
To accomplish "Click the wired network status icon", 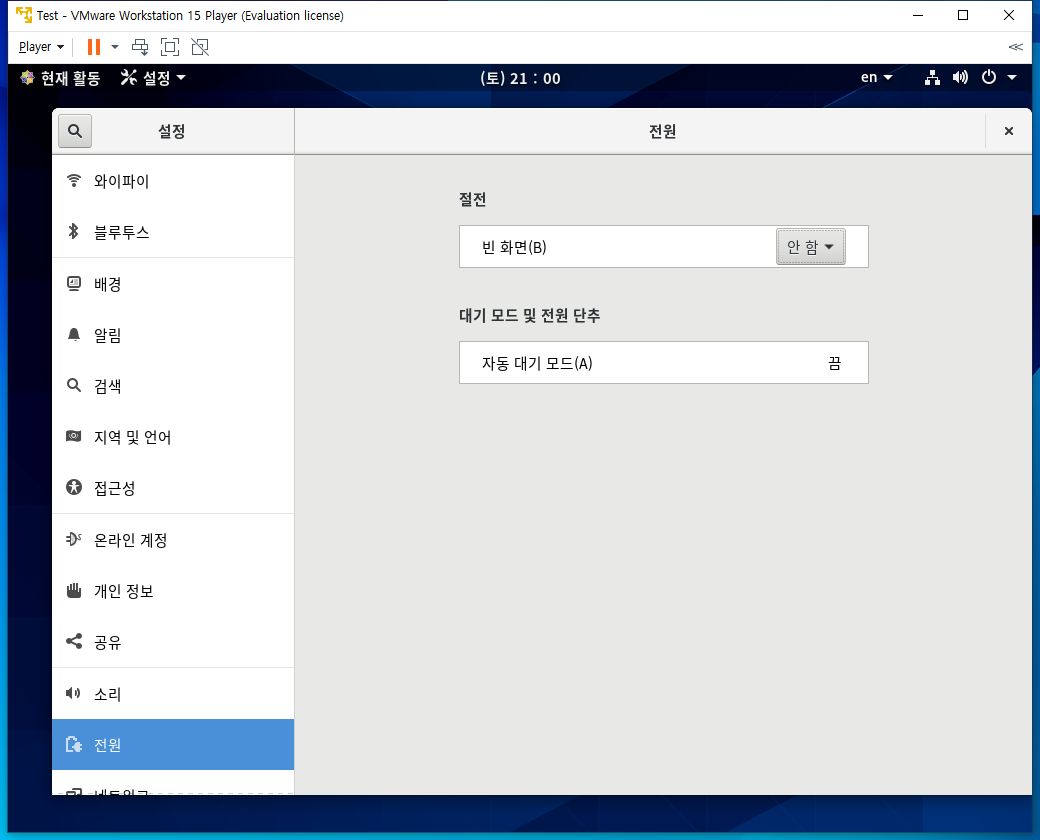I will pyautogui.click(x=933, y=78).
